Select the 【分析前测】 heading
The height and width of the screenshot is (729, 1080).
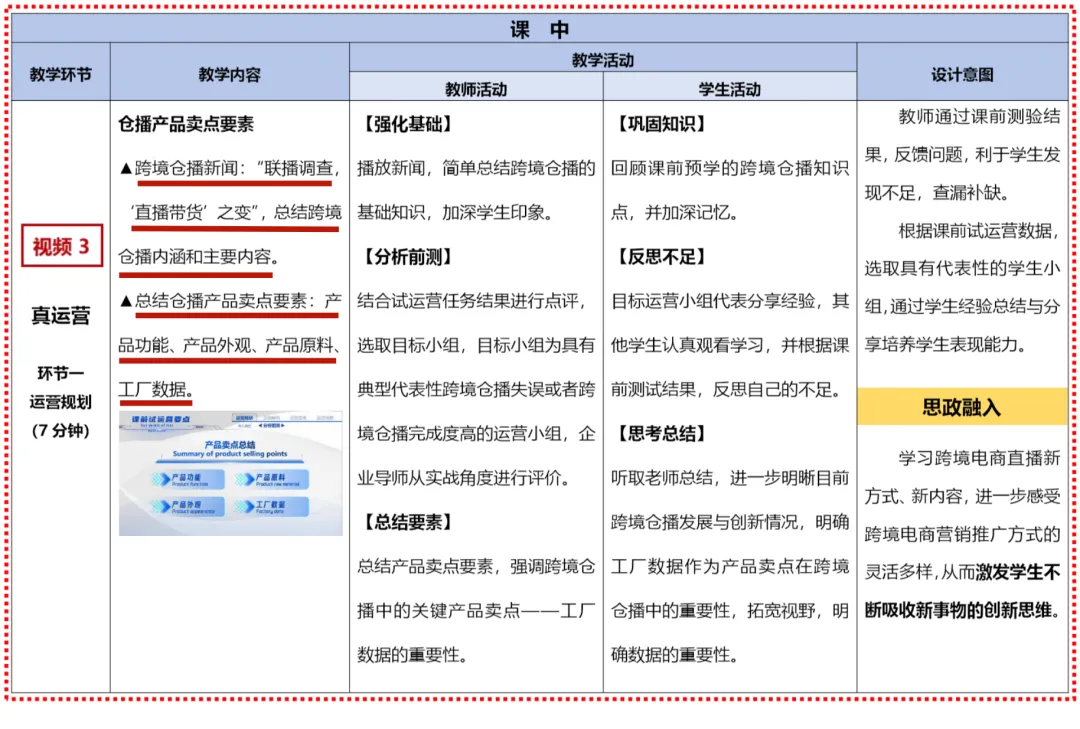tap(408, 256)
